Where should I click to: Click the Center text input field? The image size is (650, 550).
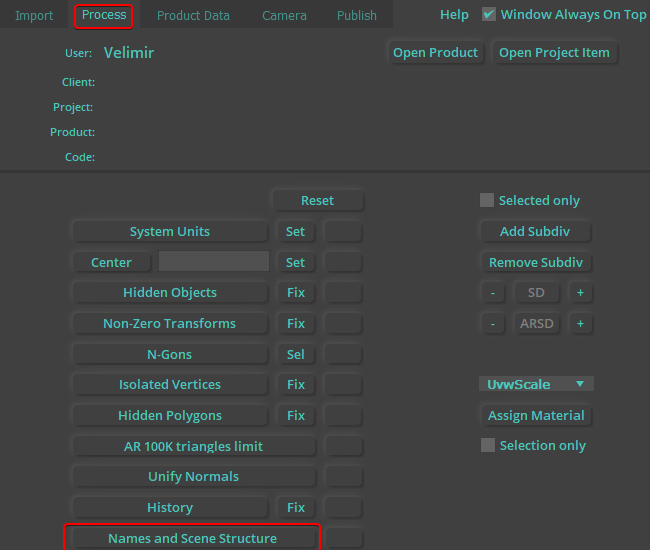tap(214, 262)
